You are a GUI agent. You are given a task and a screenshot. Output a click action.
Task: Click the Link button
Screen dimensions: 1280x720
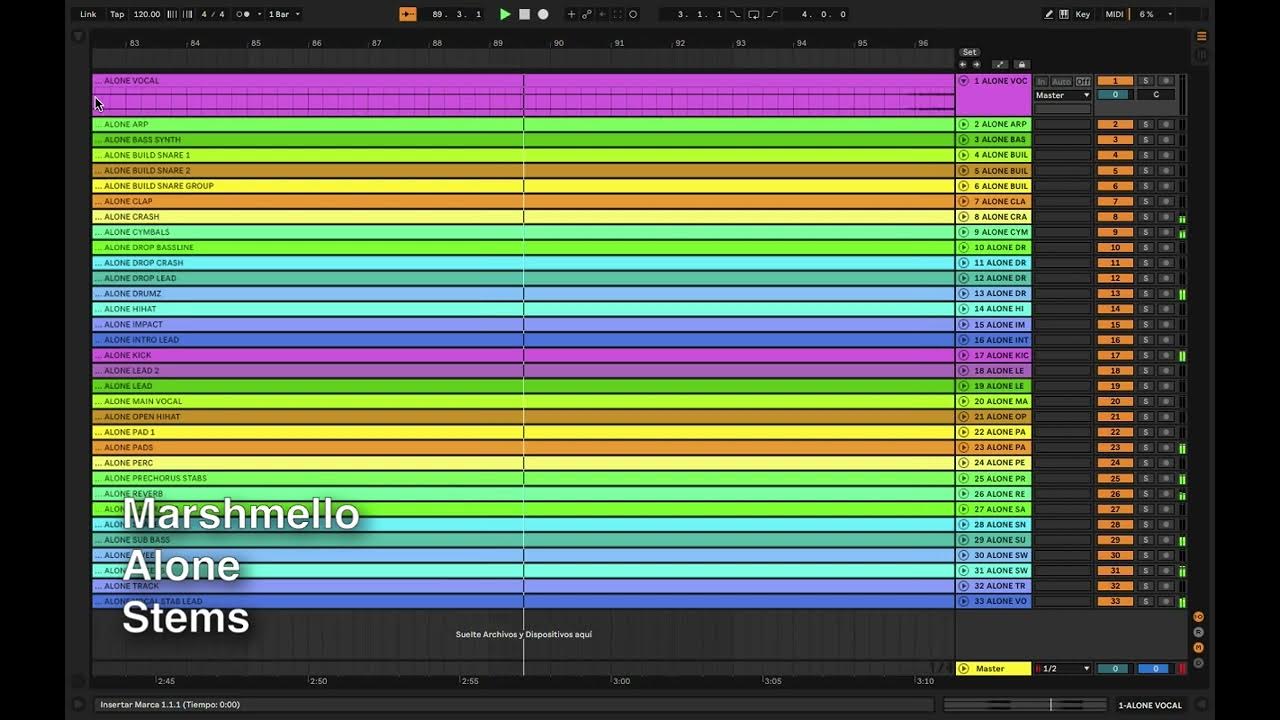point(88,14)
